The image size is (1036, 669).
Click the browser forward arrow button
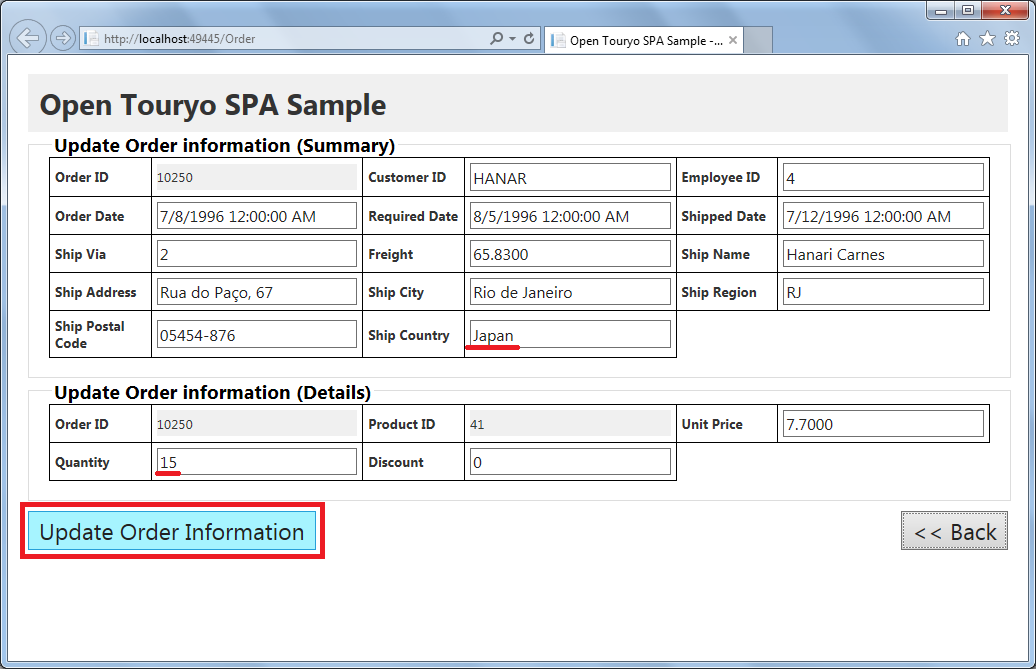[63, 39]
